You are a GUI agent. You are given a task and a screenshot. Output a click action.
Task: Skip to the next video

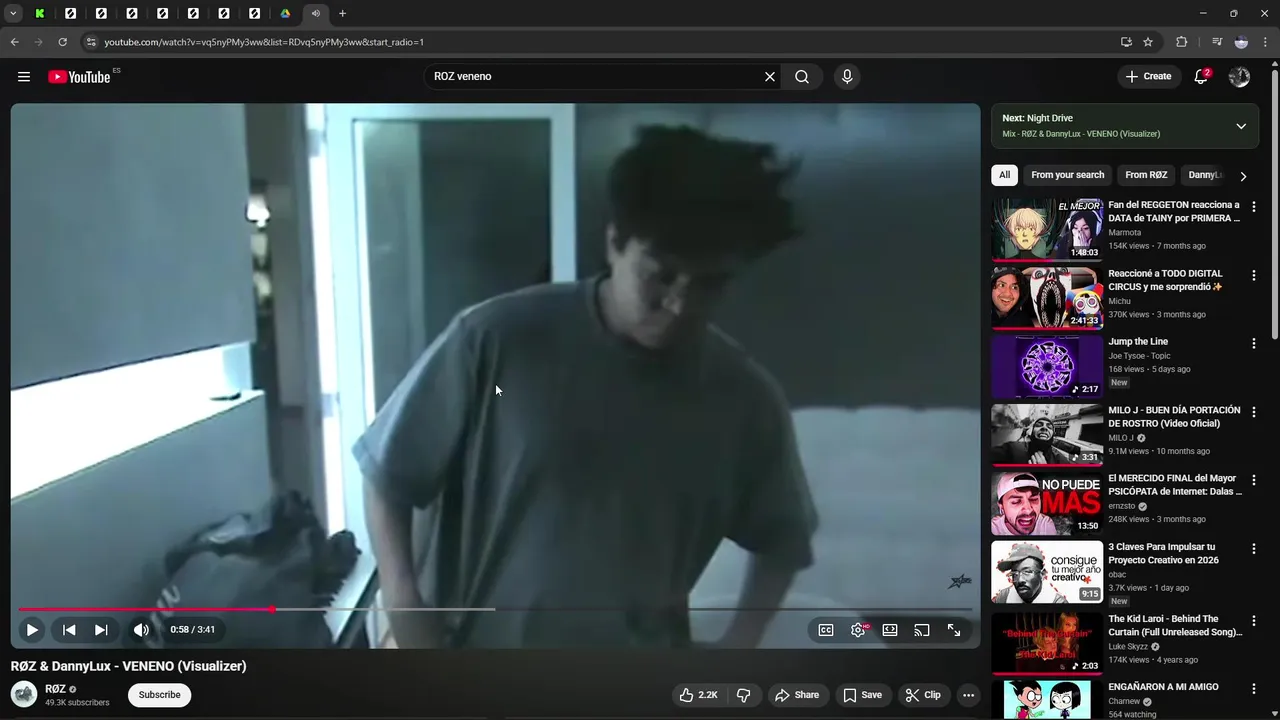click(x=101, y=630)
